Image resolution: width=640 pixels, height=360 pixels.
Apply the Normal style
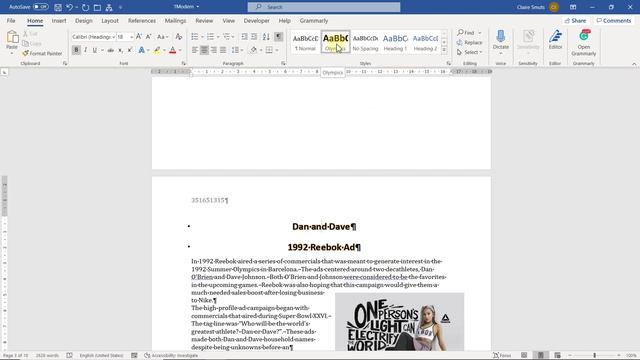tap(305, 42)
